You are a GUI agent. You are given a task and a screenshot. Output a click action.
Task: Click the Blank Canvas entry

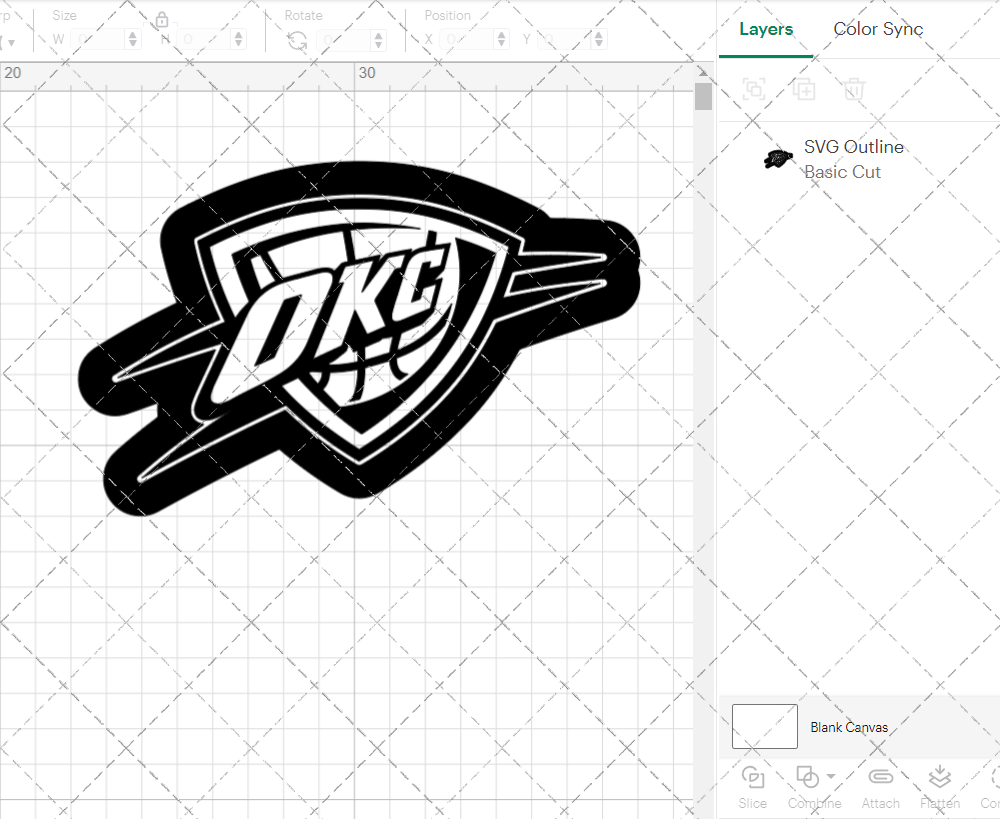tap(849, 727)
